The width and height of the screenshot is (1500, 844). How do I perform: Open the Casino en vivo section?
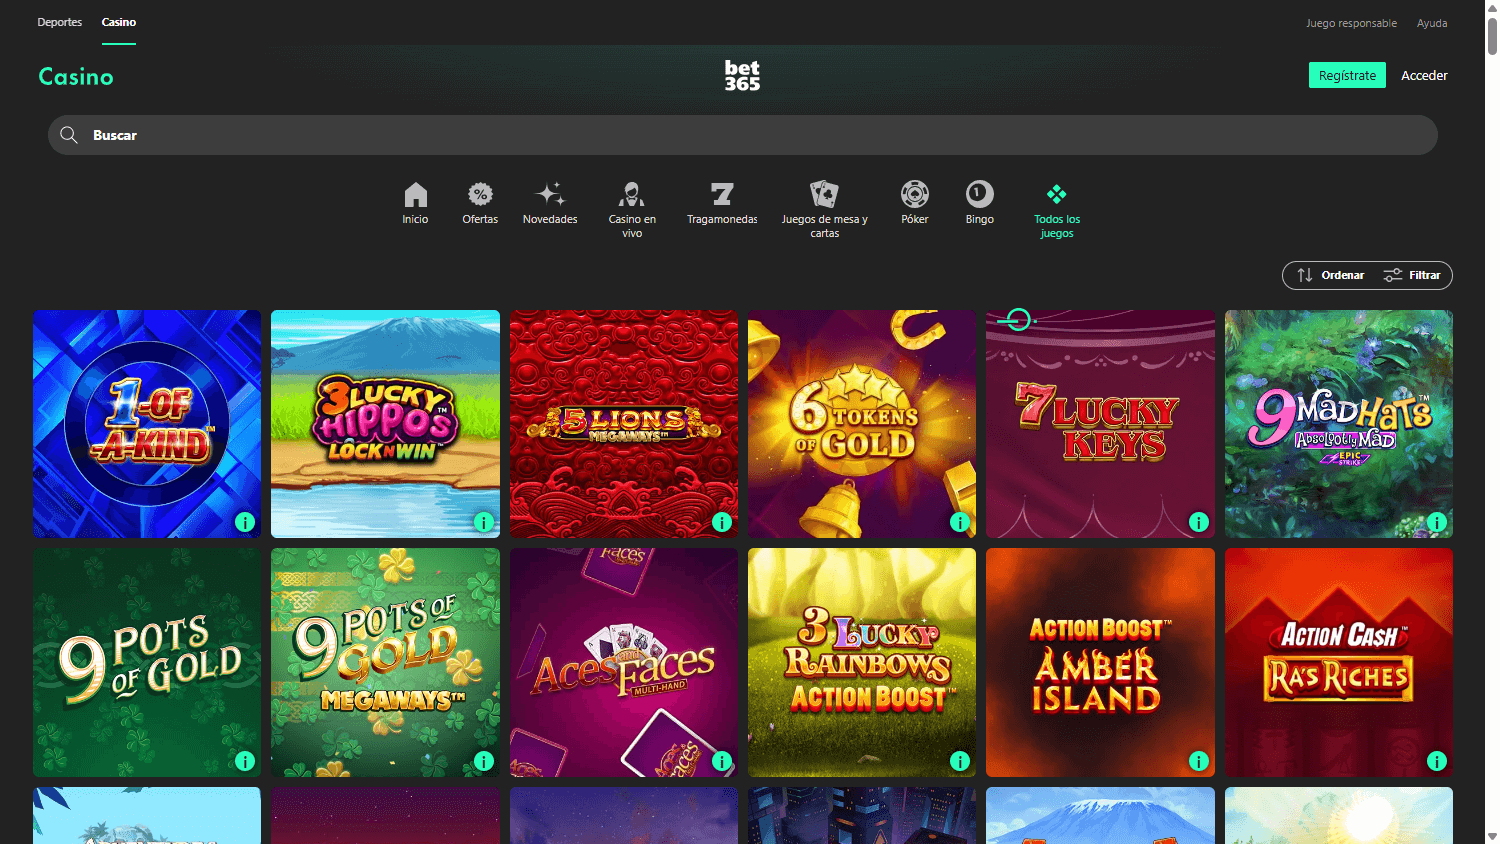tap(631, 194)
